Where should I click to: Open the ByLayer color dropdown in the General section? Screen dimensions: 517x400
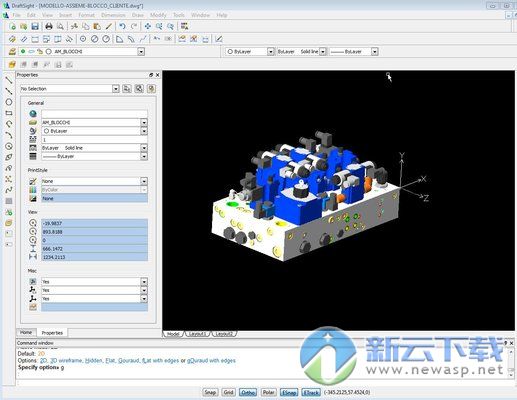[x=144, y=131]
